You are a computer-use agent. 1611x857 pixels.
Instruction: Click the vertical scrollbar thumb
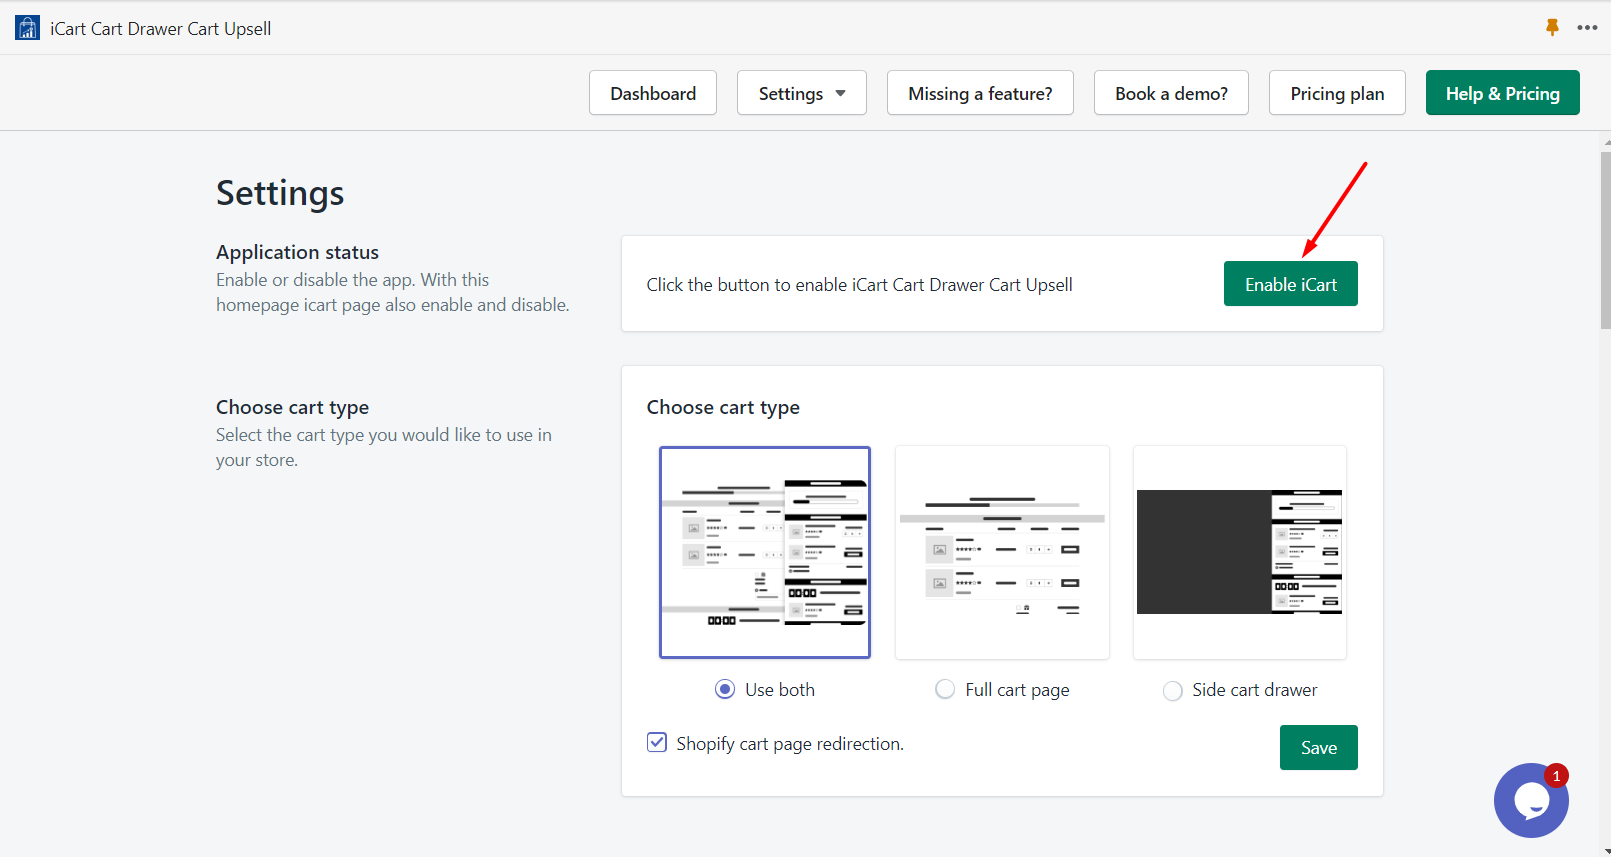[x=1605, y=240]
